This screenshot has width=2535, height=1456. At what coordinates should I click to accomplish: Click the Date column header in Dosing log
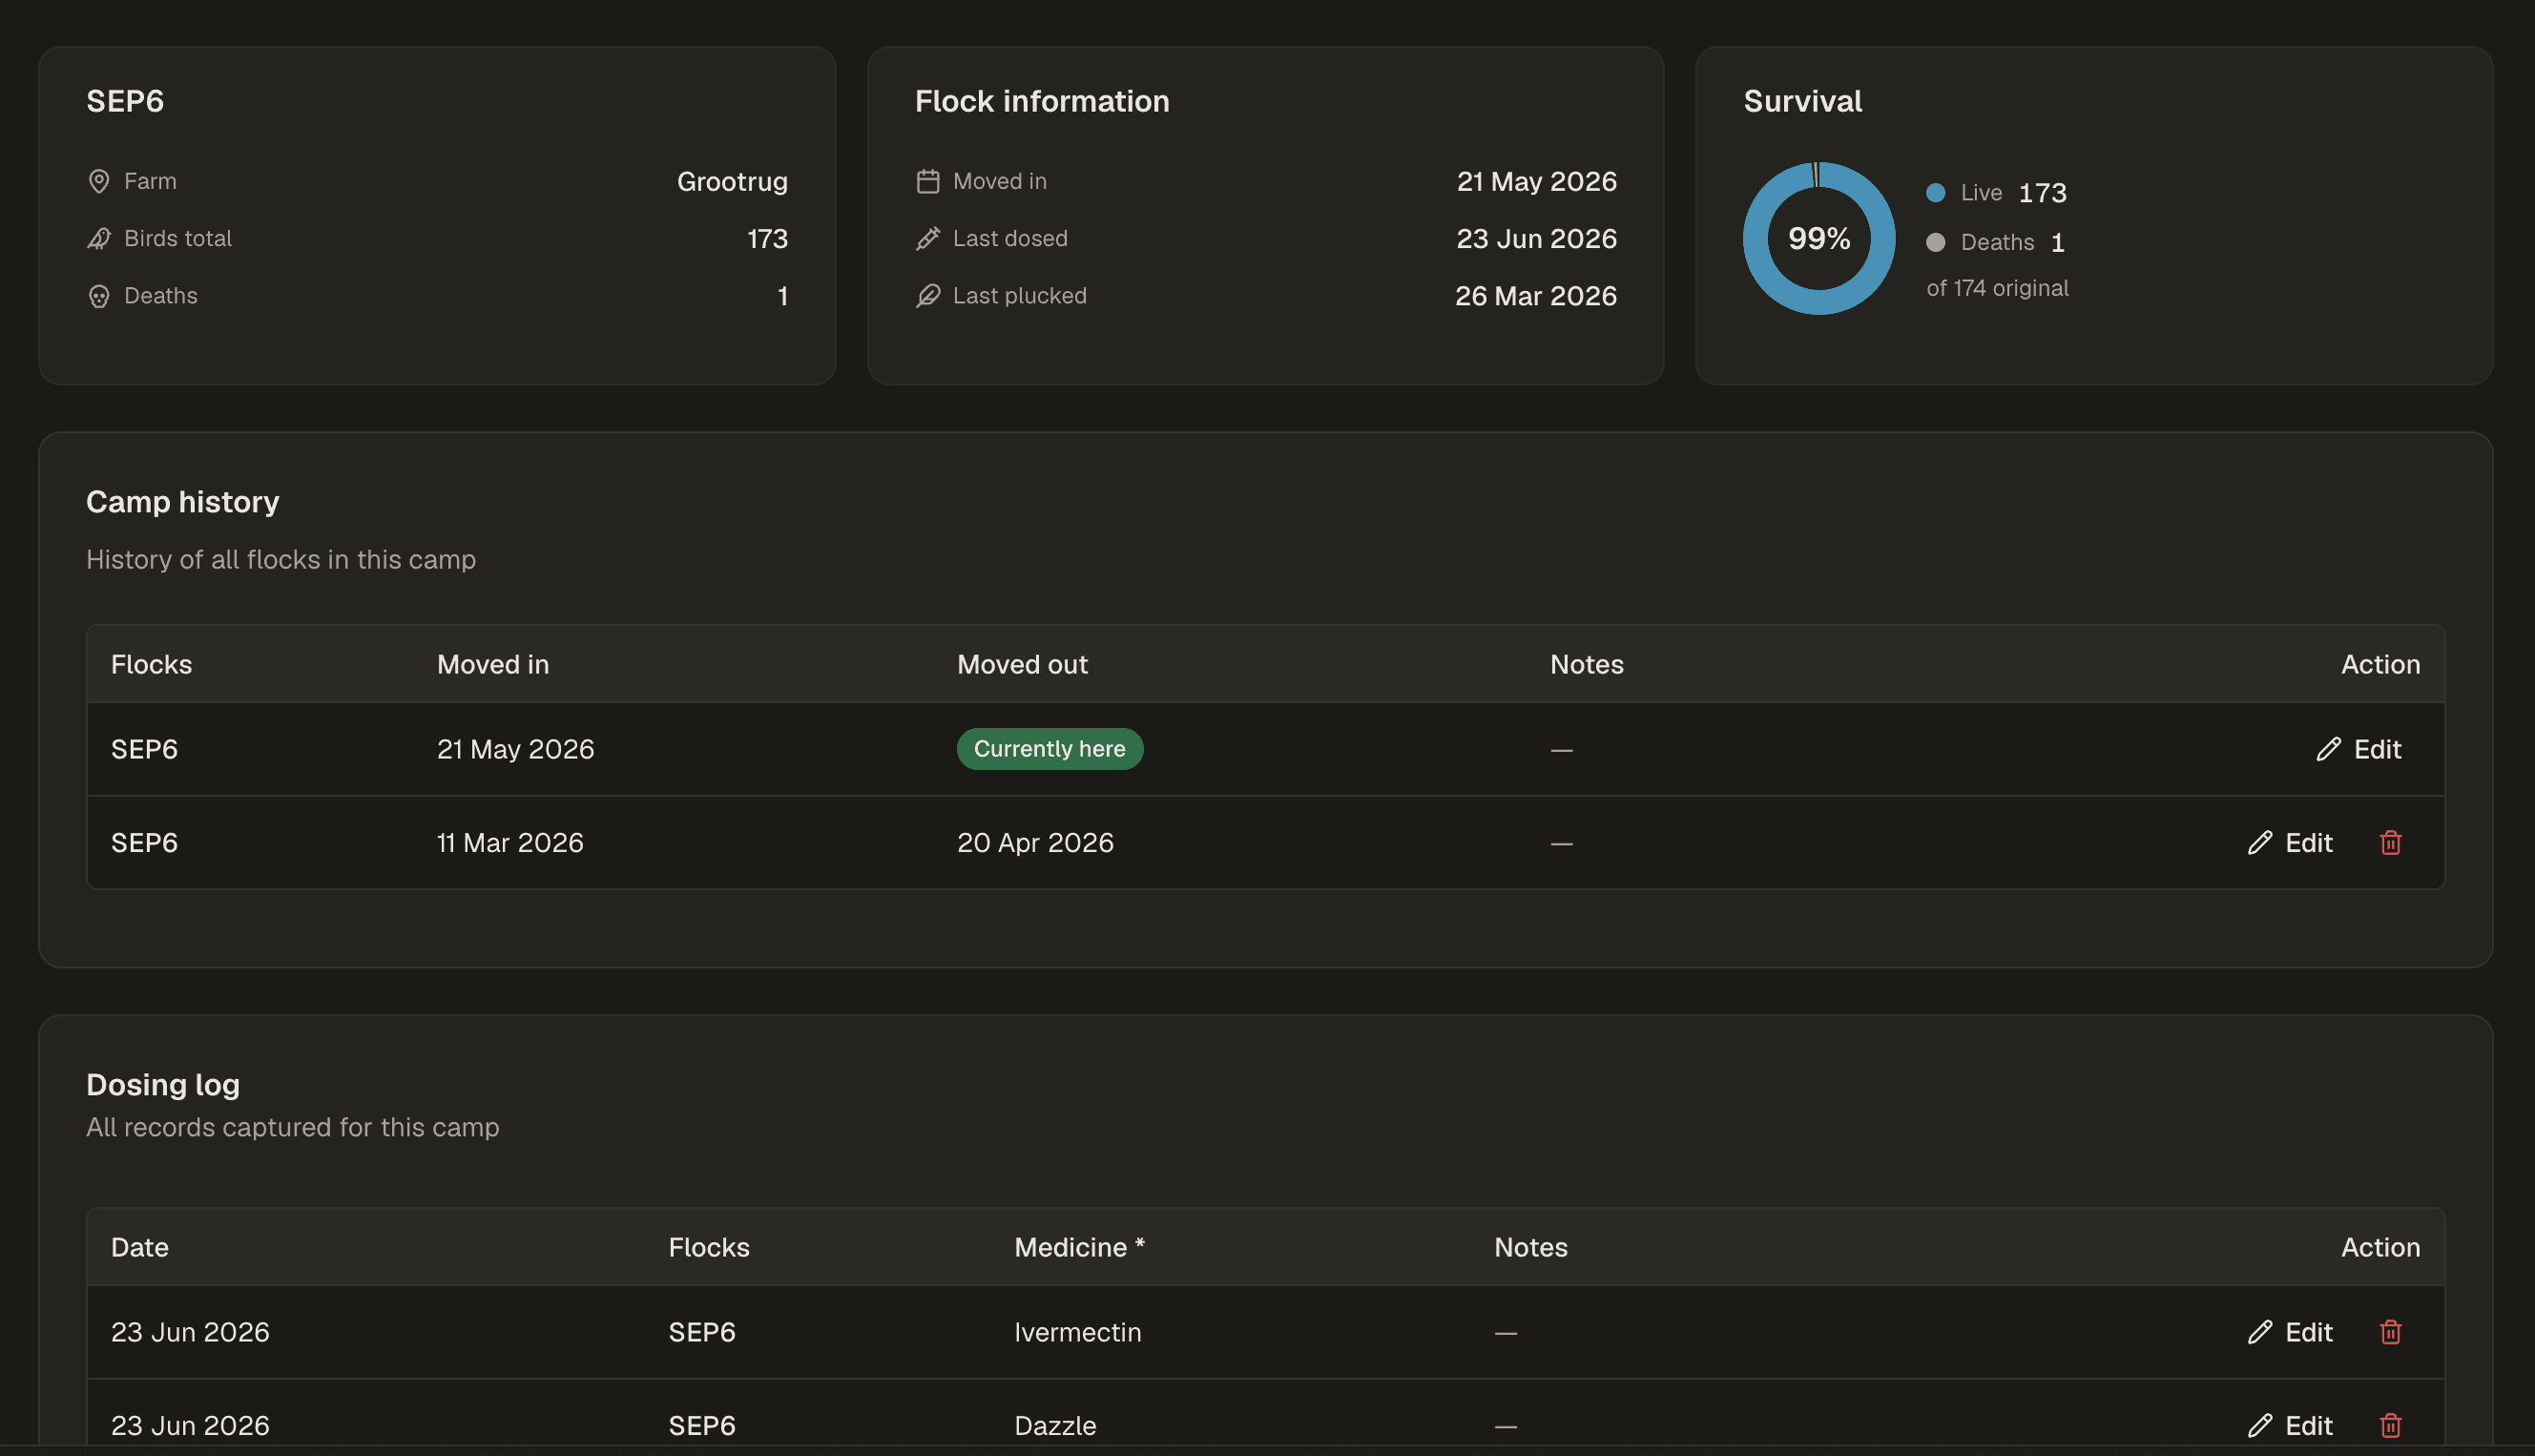[x=140, y=1247]
